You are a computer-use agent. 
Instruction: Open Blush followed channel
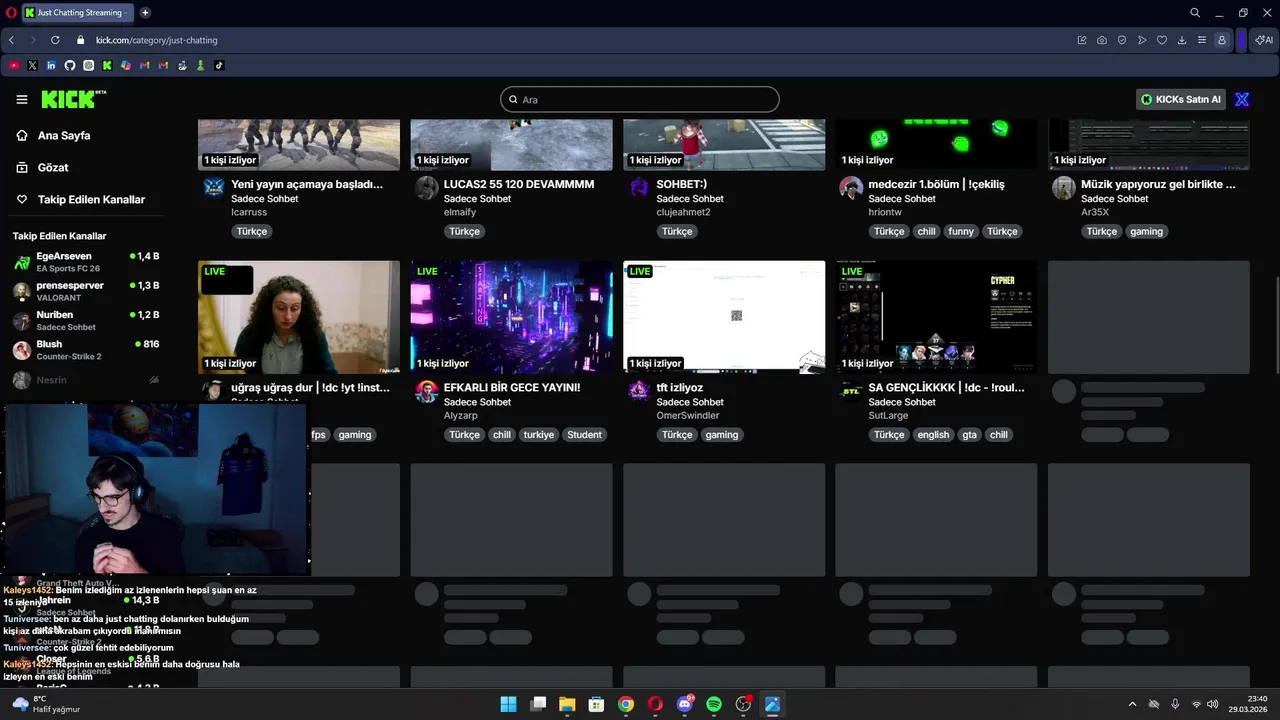click(85, 350)
